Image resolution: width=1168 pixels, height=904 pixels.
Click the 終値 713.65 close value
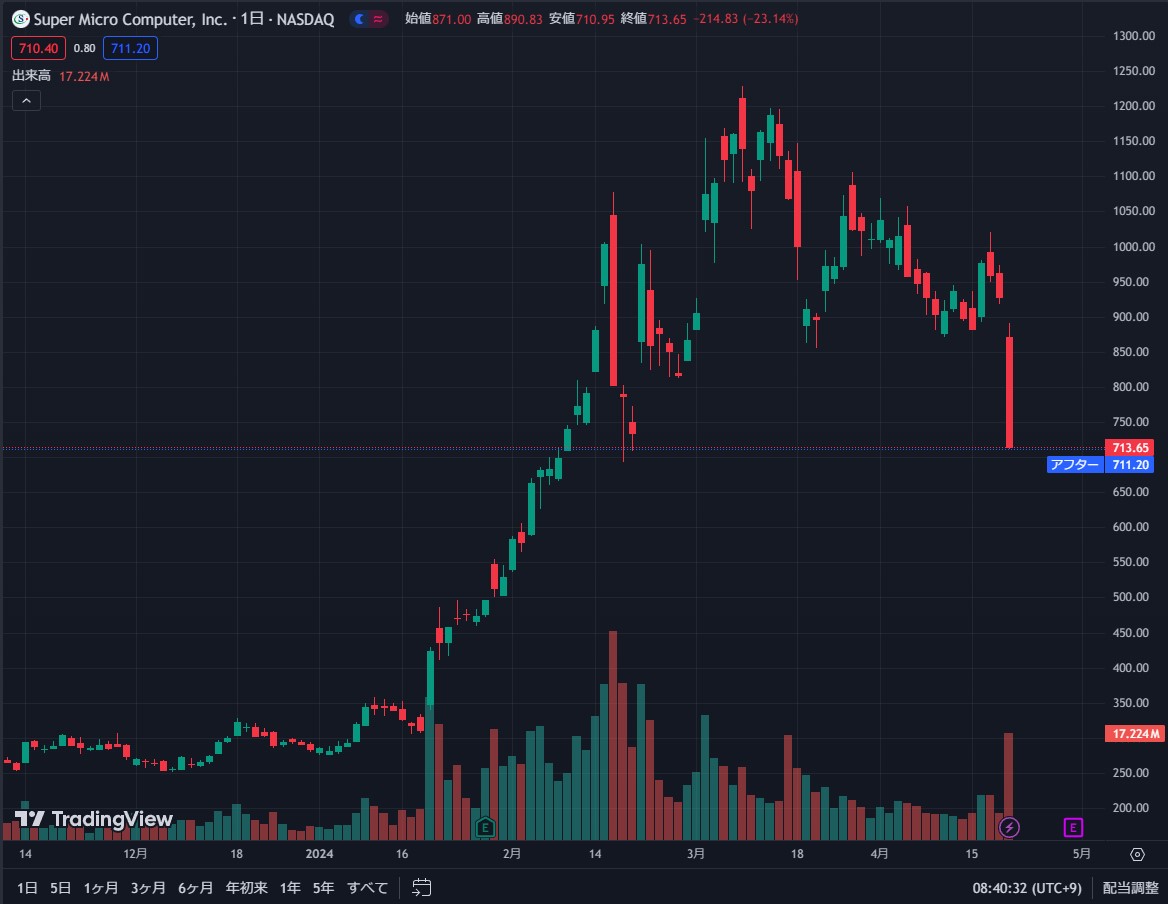point(653,19)
